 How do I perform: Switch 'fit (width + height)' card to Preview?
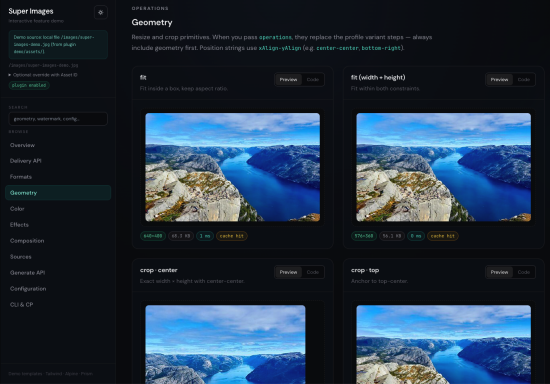[x=499, y=80]
